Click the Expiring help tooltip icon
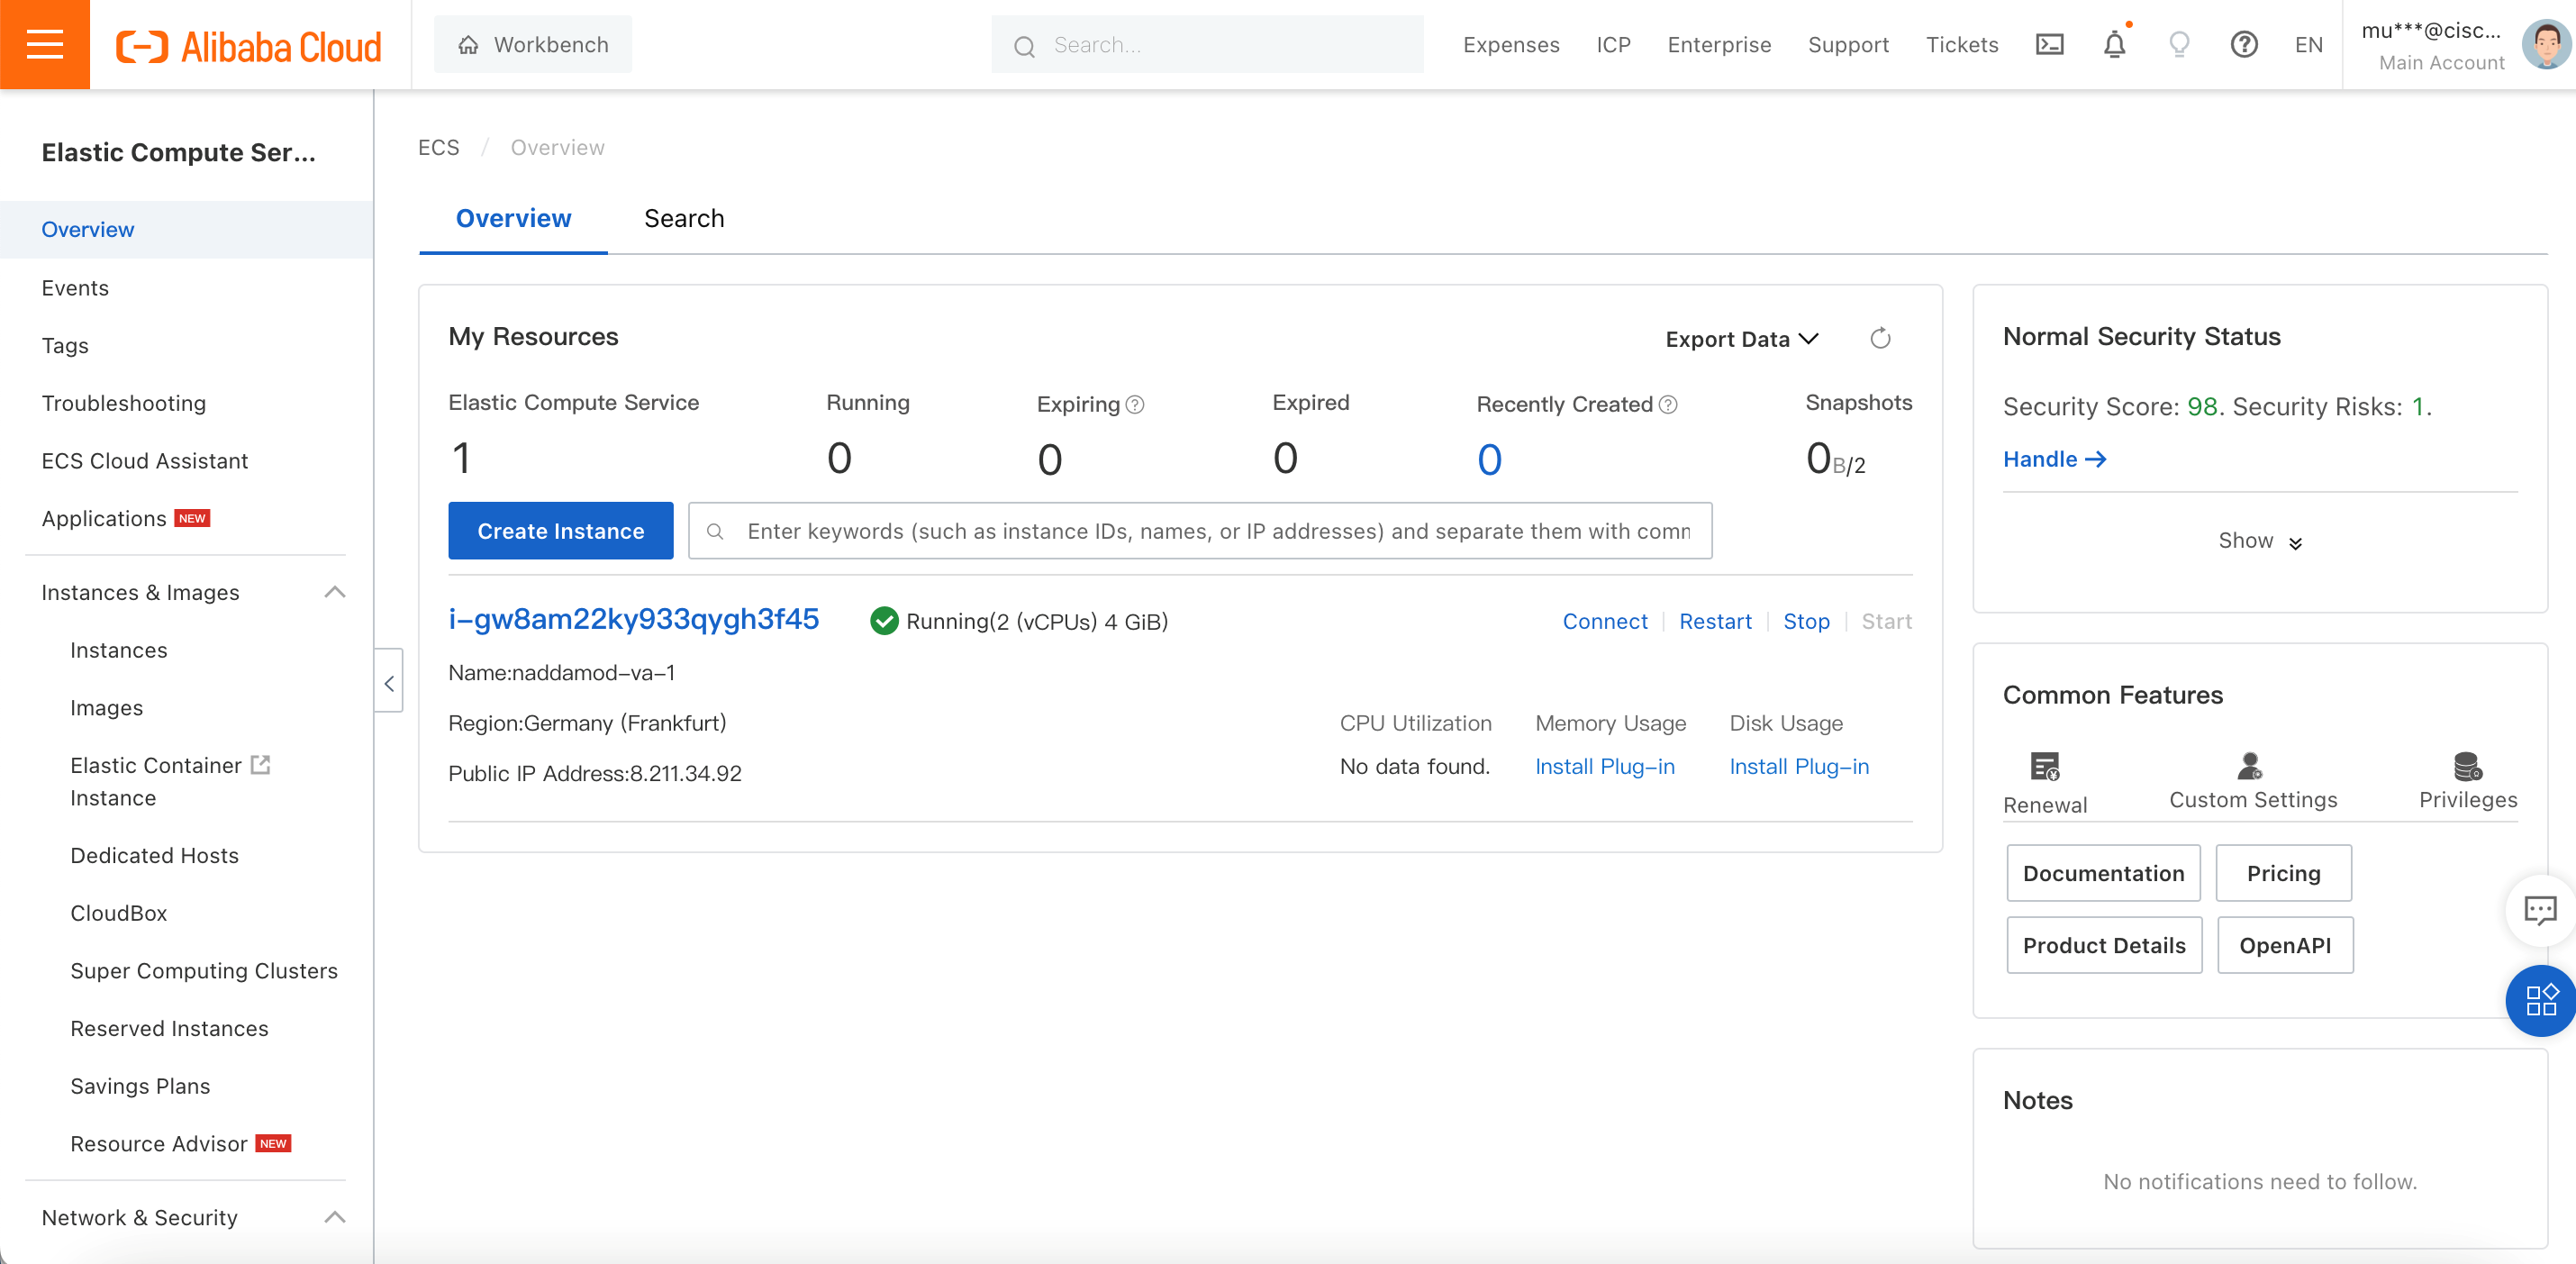 tap(1135, 405)
